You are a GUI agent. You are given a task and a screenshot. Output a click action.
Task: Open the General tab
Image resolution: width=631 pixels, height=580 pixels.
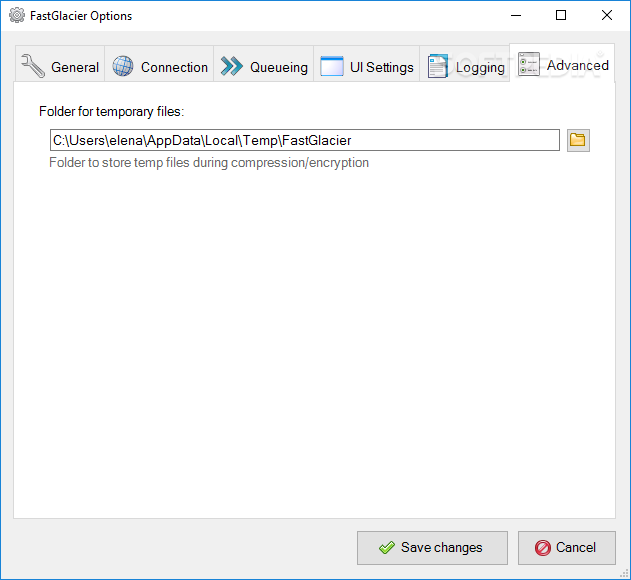(60, 65)
